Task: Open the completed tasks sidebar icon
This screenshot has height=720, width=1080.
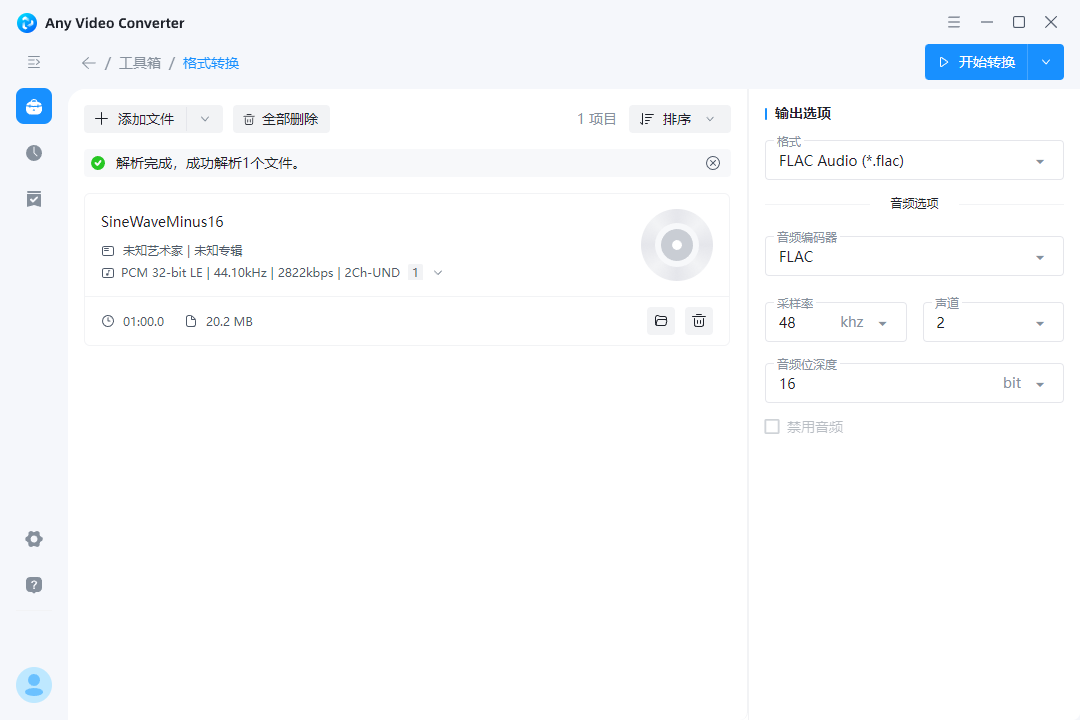Action: tap(34, 199)
